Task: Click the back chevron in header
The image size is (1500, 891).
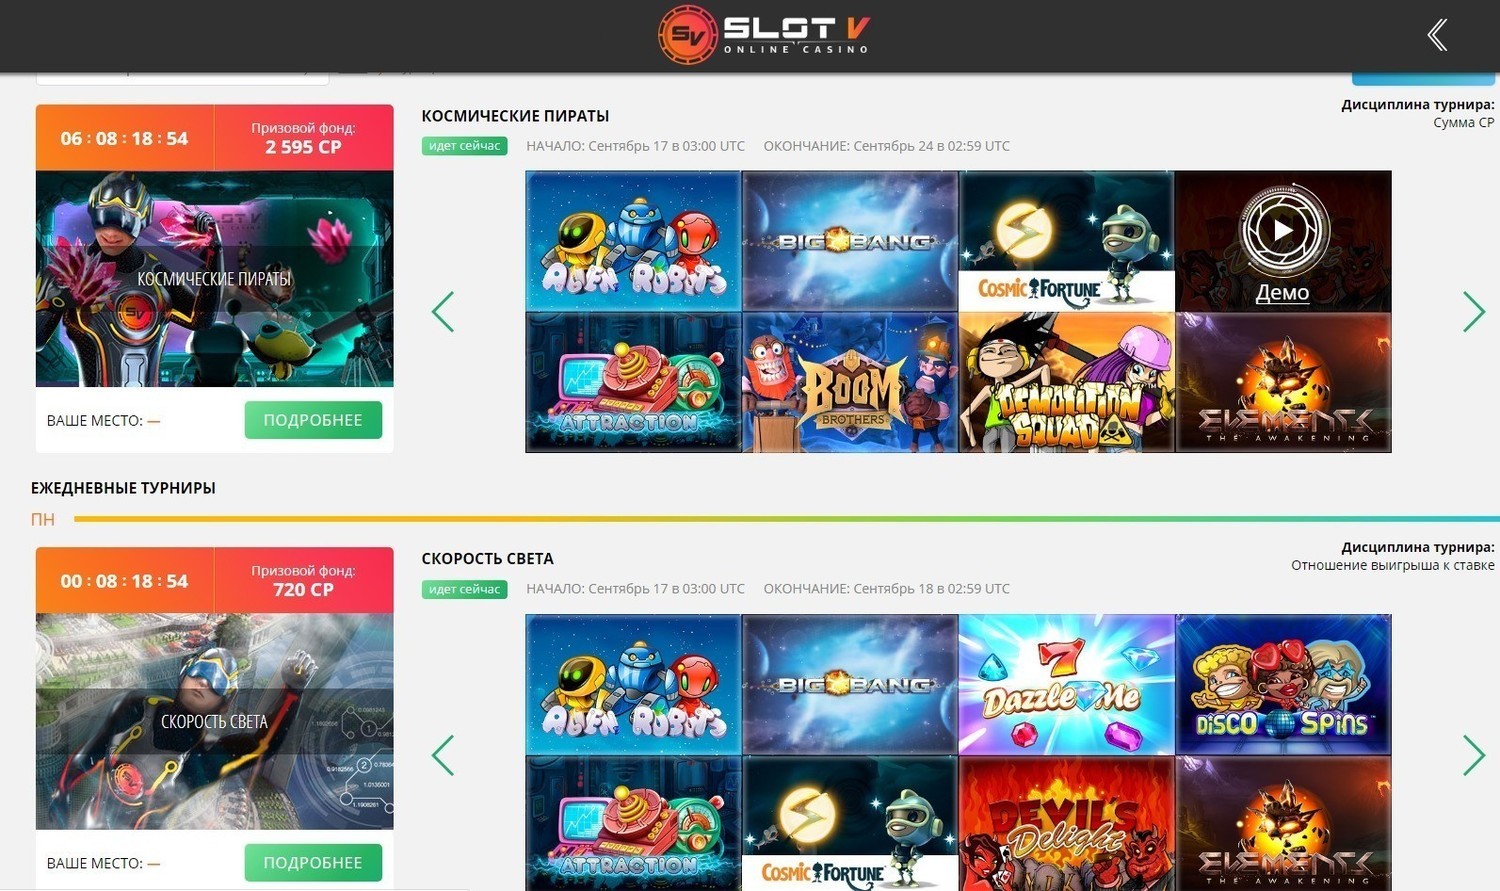Action: point(1437,35)
